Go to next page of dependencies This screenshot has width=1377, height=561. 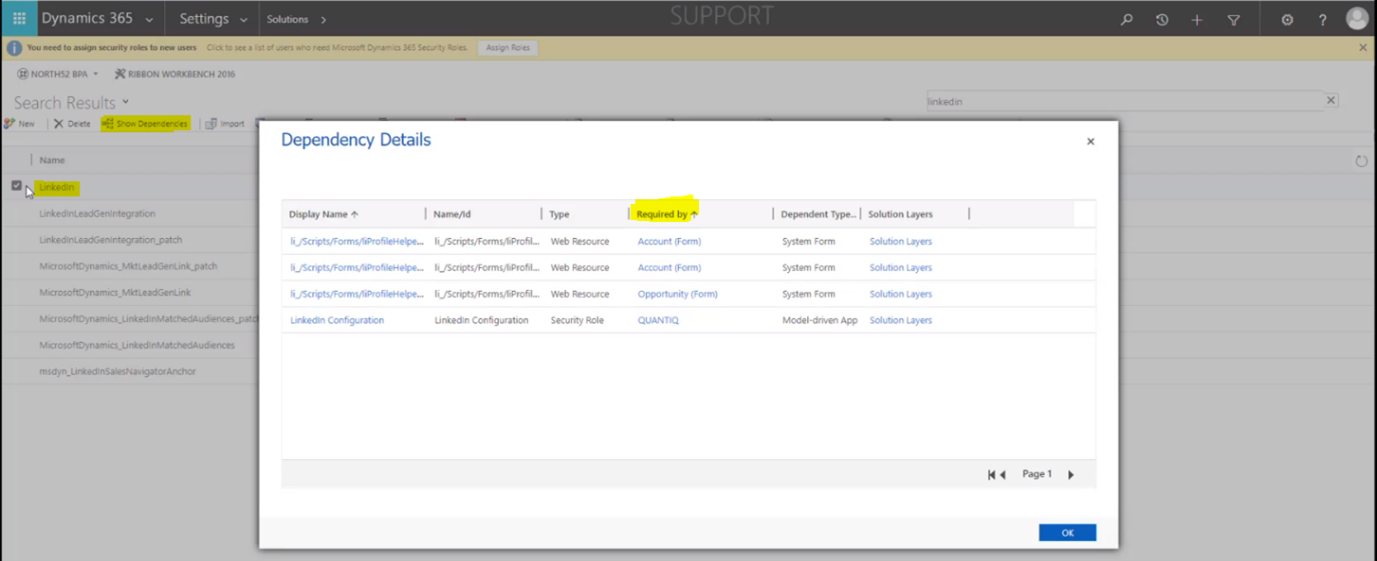click(1071, 475)
